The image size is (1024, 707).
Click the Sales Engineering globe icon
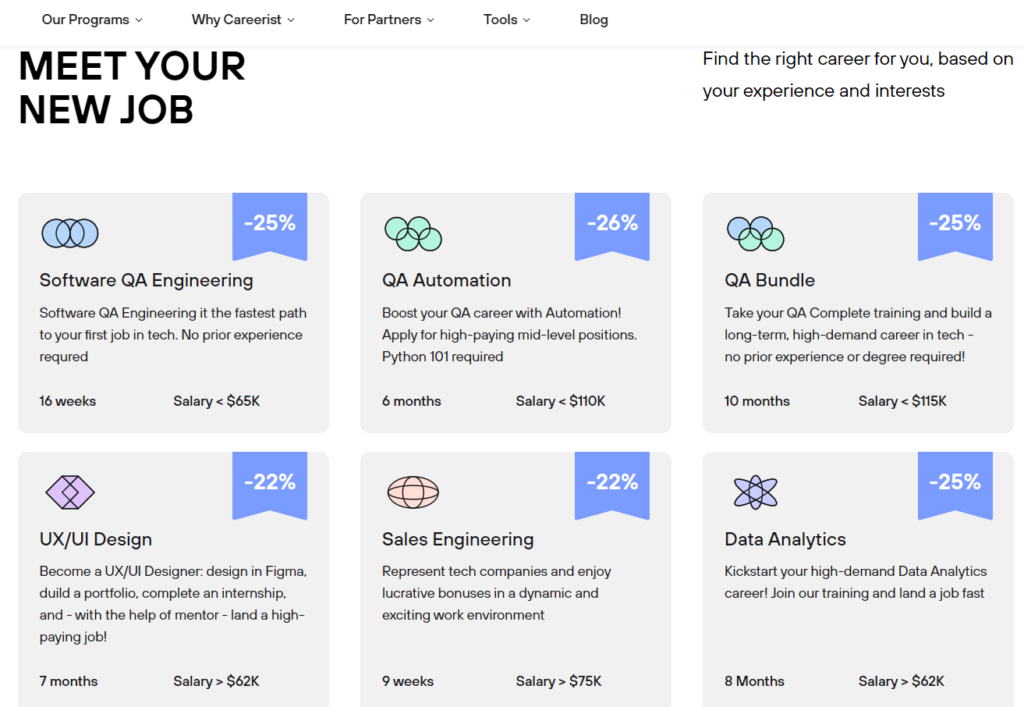tap(413, 492)
